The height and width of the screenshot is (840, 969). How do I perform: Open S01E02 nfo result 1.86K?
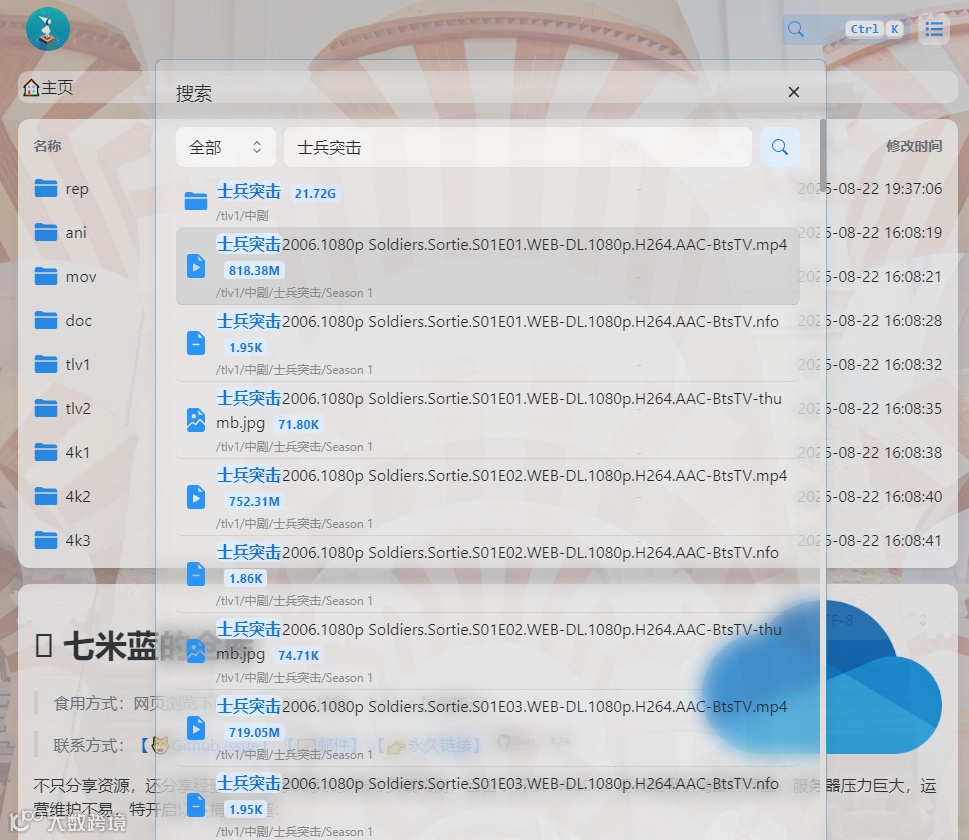488,574
